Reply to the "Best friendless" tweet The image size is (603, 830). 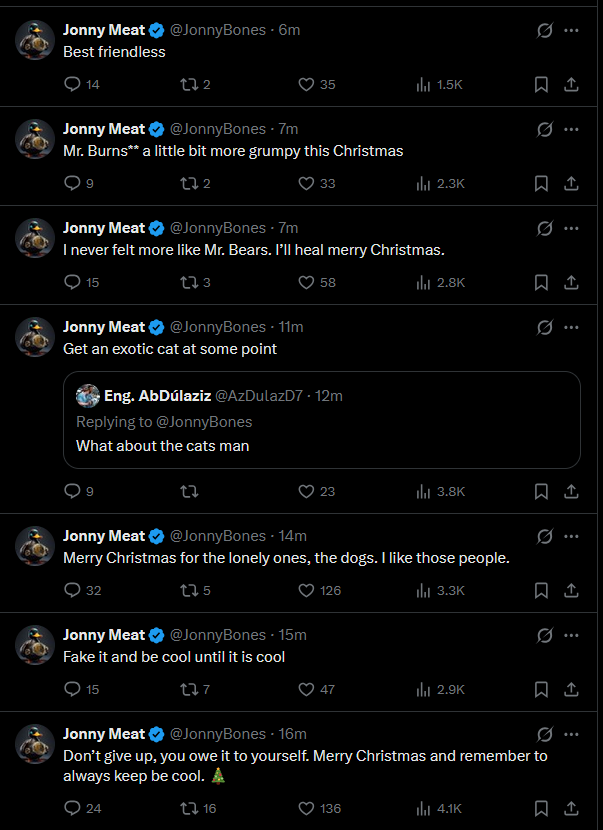(72, 85)
